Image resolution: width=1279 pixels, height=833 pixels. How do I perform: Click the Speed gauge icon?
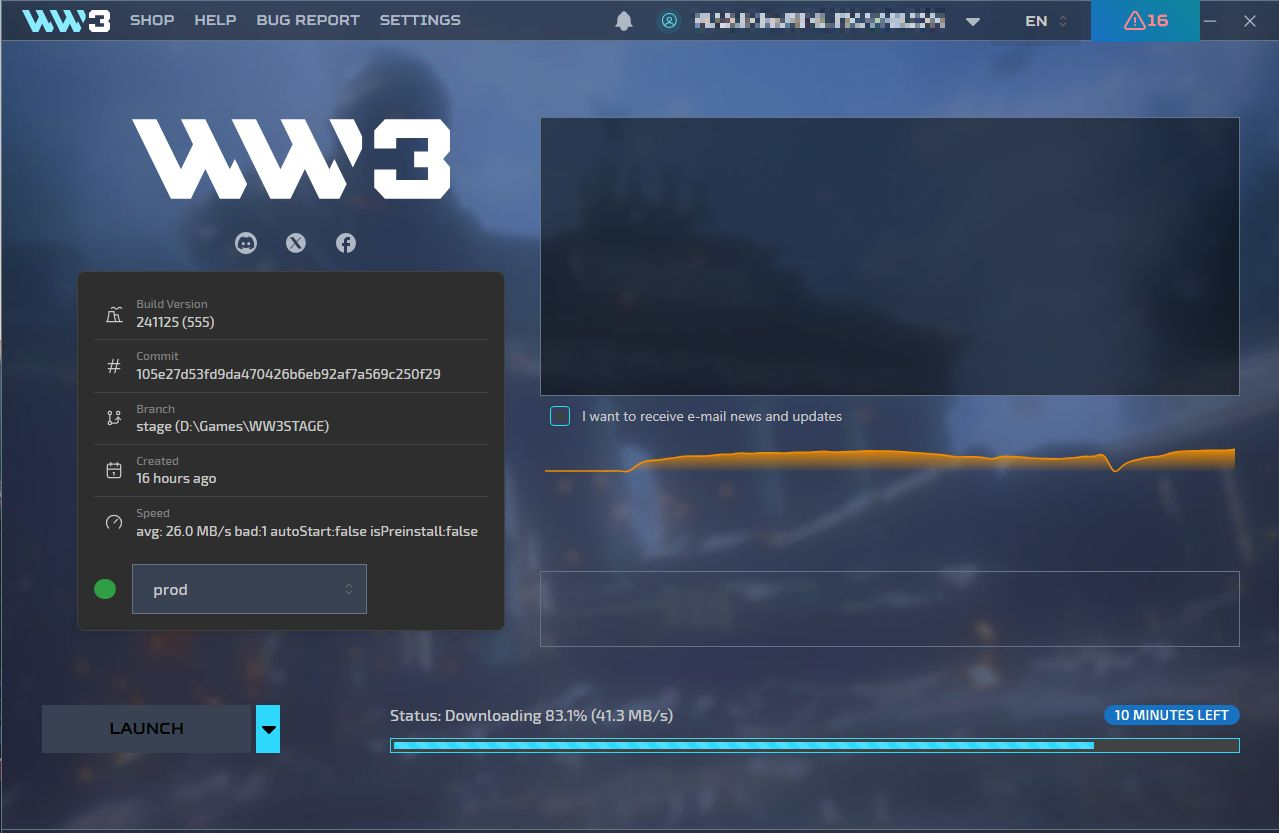click(x=114, y=522)
